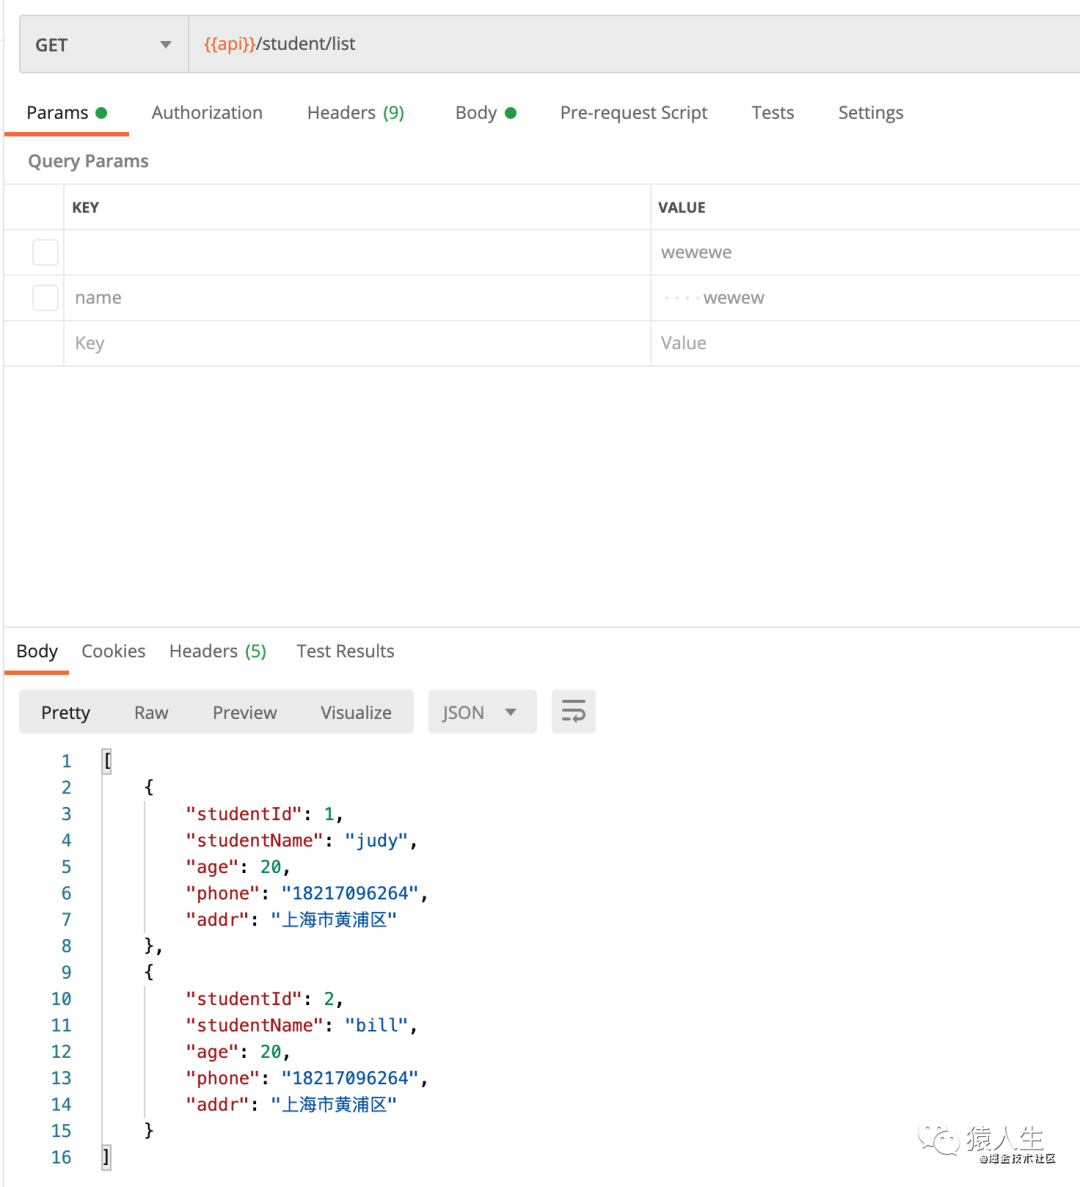Switch to the Authorization tab
Viewport: 1080px width, 1187px height.
[207, 113]
